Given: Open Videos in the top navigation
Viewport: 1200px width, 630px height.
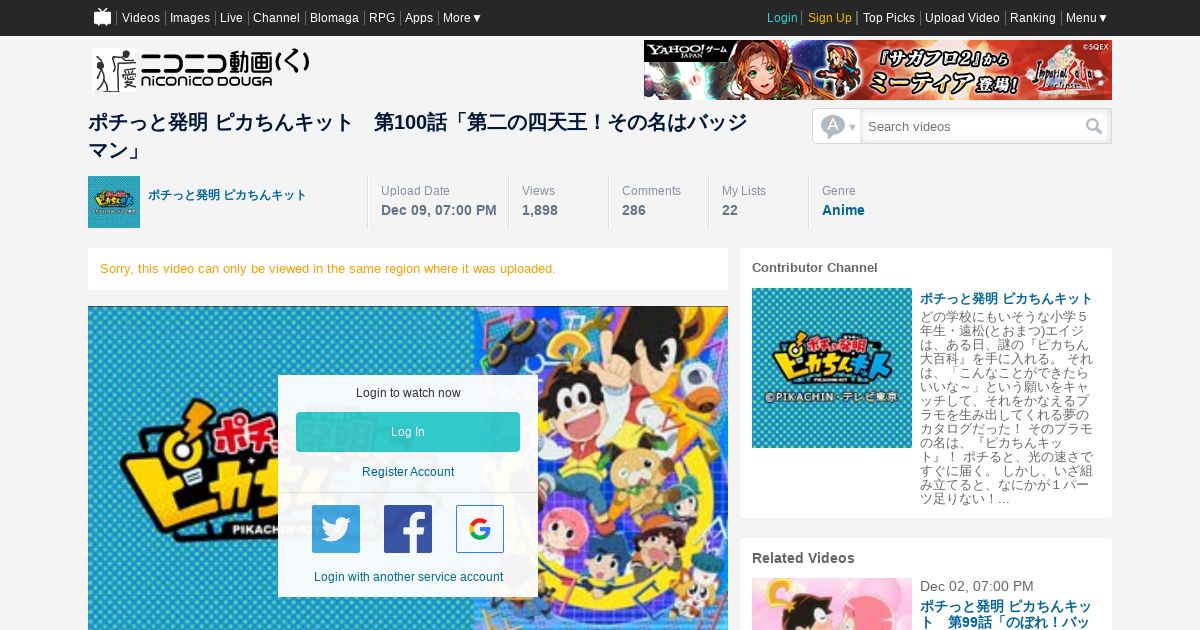Looking at the screenshot, I should (141, 18).
